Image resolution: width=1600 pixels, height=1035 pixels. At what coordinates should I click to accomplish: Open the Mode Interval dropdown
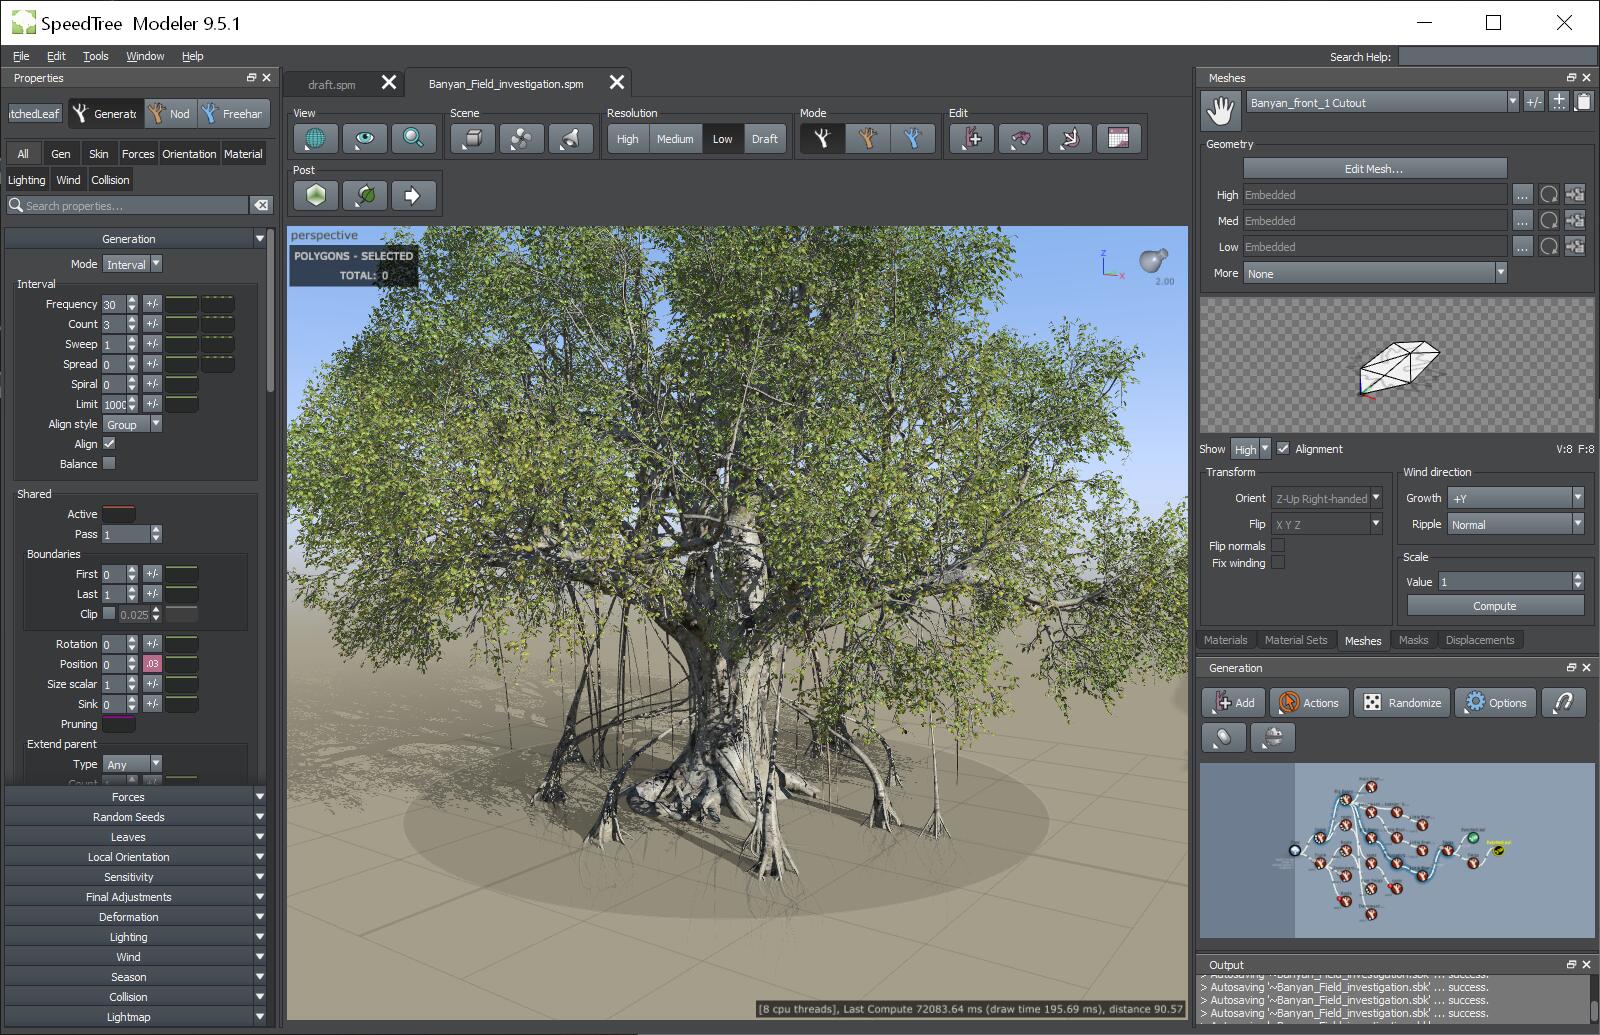132,264
